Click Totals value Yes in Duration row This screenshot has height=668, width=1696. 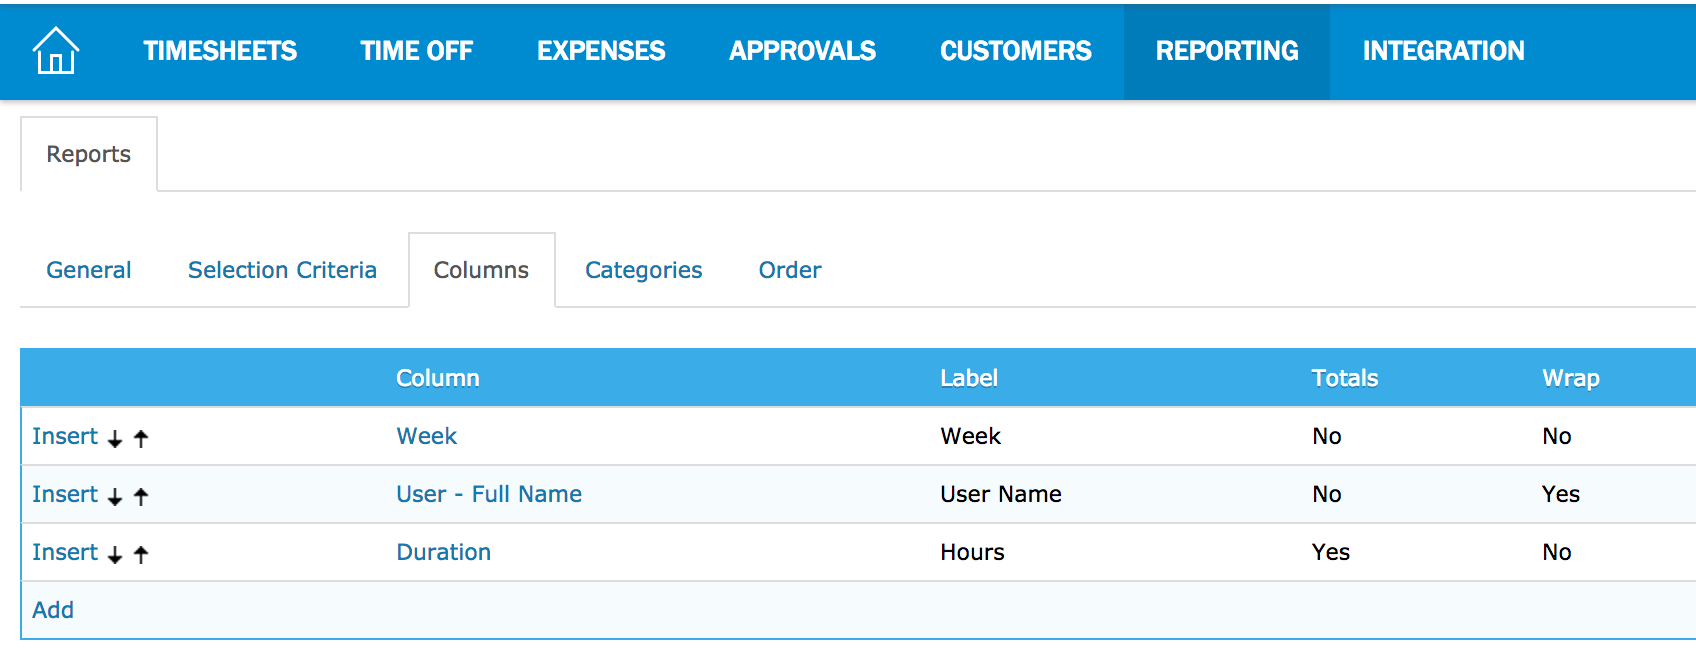1331,552
